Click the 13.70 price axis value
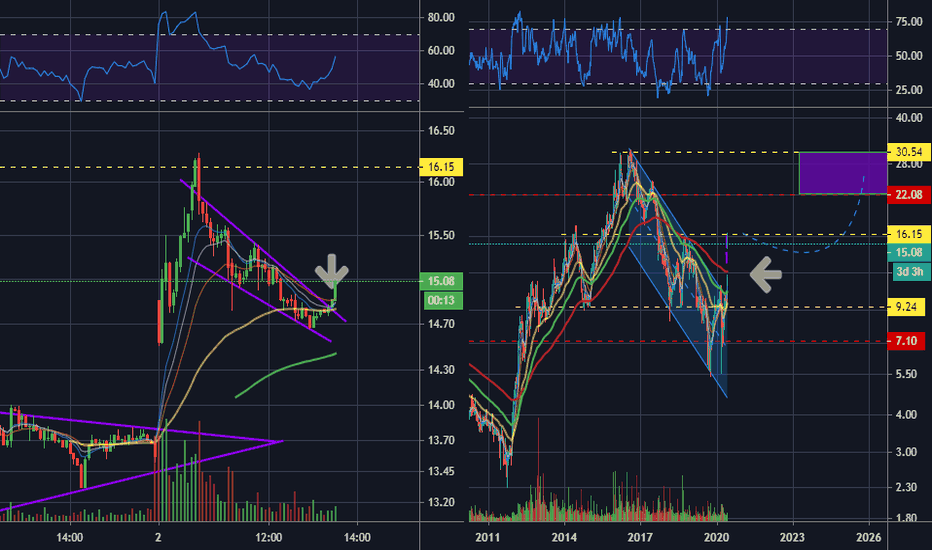The image size is (932, 550). click(x=441, y=441)
